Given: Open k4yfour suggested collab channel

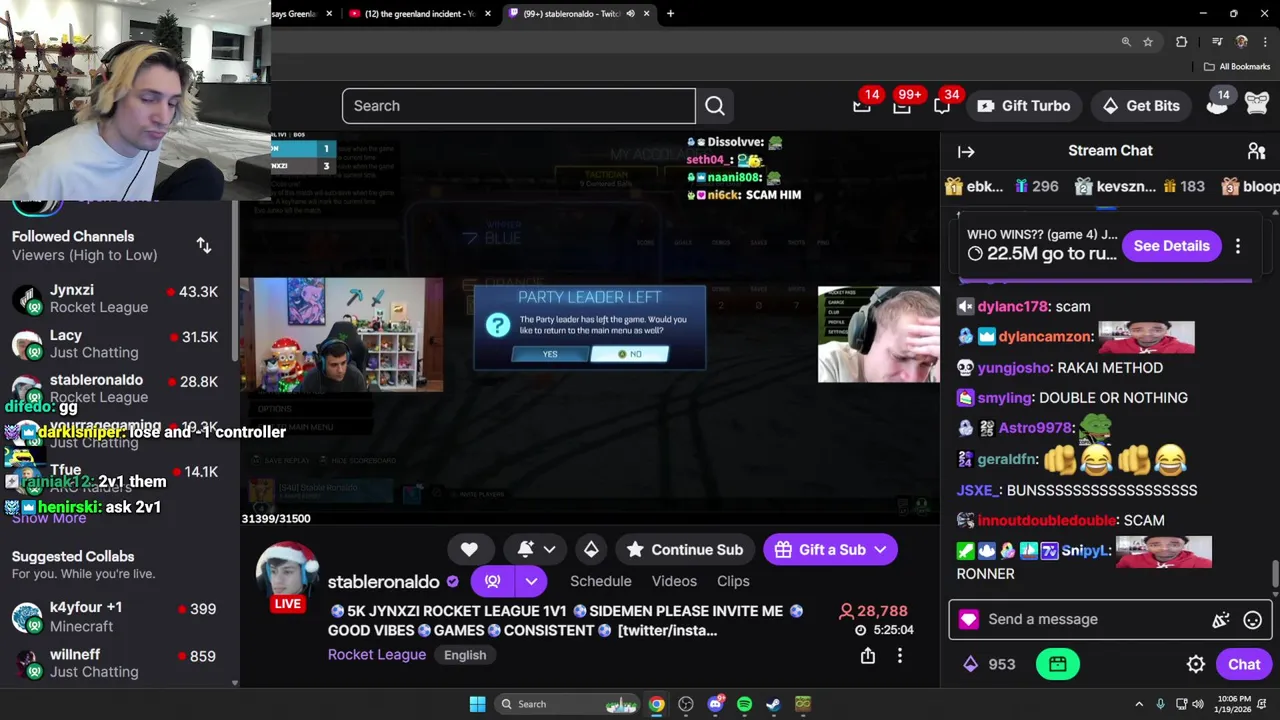Looking at the screenshot, I should tap(120, 616).
